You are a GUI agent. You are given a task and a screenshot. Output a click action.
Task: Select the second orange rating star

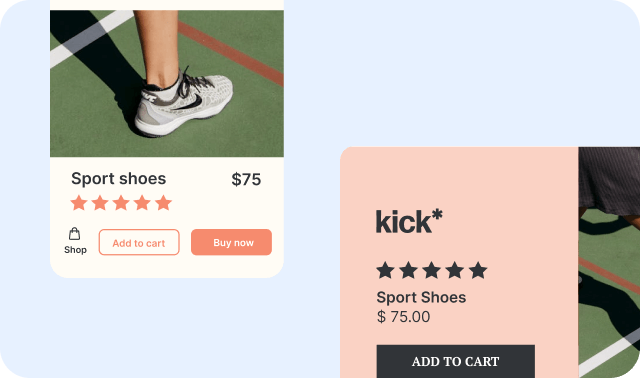coord(100,203)
